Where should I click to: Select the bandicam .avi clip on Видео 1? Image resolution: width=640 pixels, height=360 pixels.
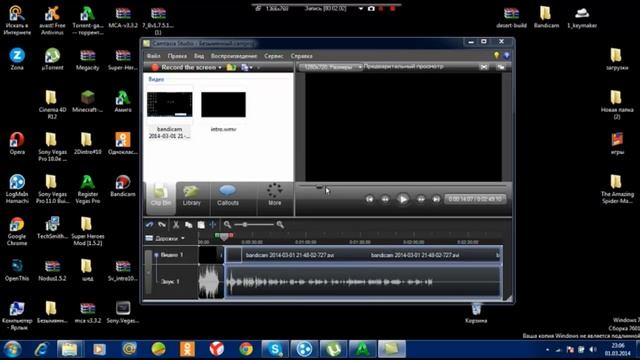[x=363, y=255]
